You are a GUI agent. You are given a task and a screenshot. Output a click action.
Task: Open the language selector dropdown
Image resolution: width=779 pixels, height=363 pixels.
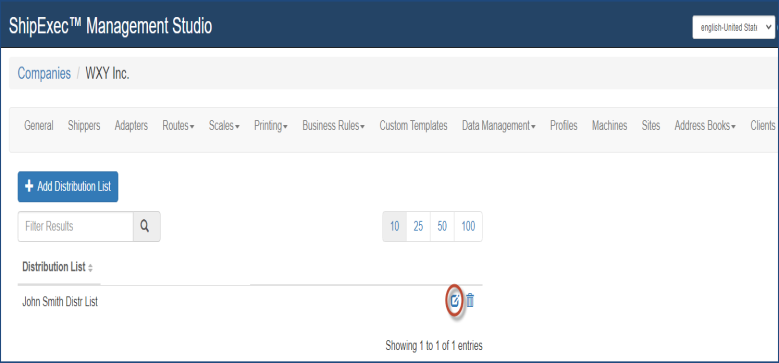[733, 28]
